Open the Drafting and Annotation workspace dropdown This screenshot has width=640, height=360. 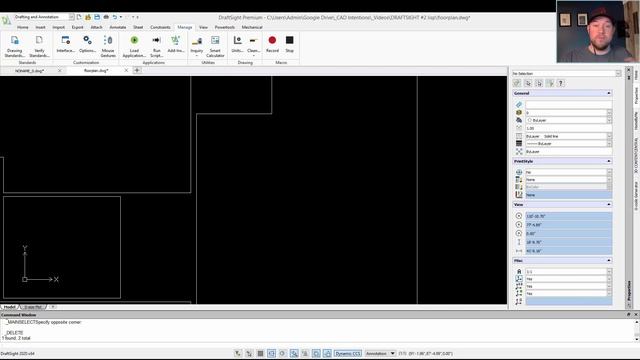(71, 17)
